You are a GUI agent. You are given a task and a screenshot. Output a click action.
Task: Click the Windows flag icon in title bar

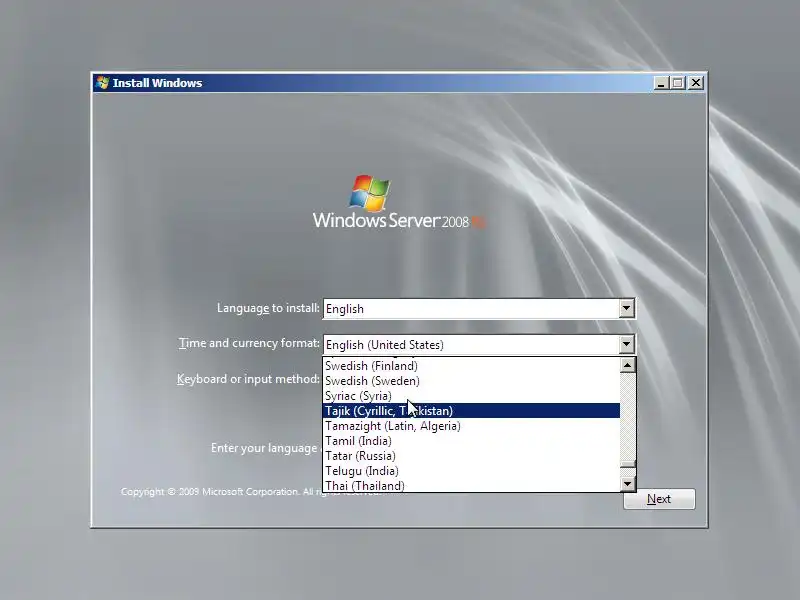(x=103, y=83)
